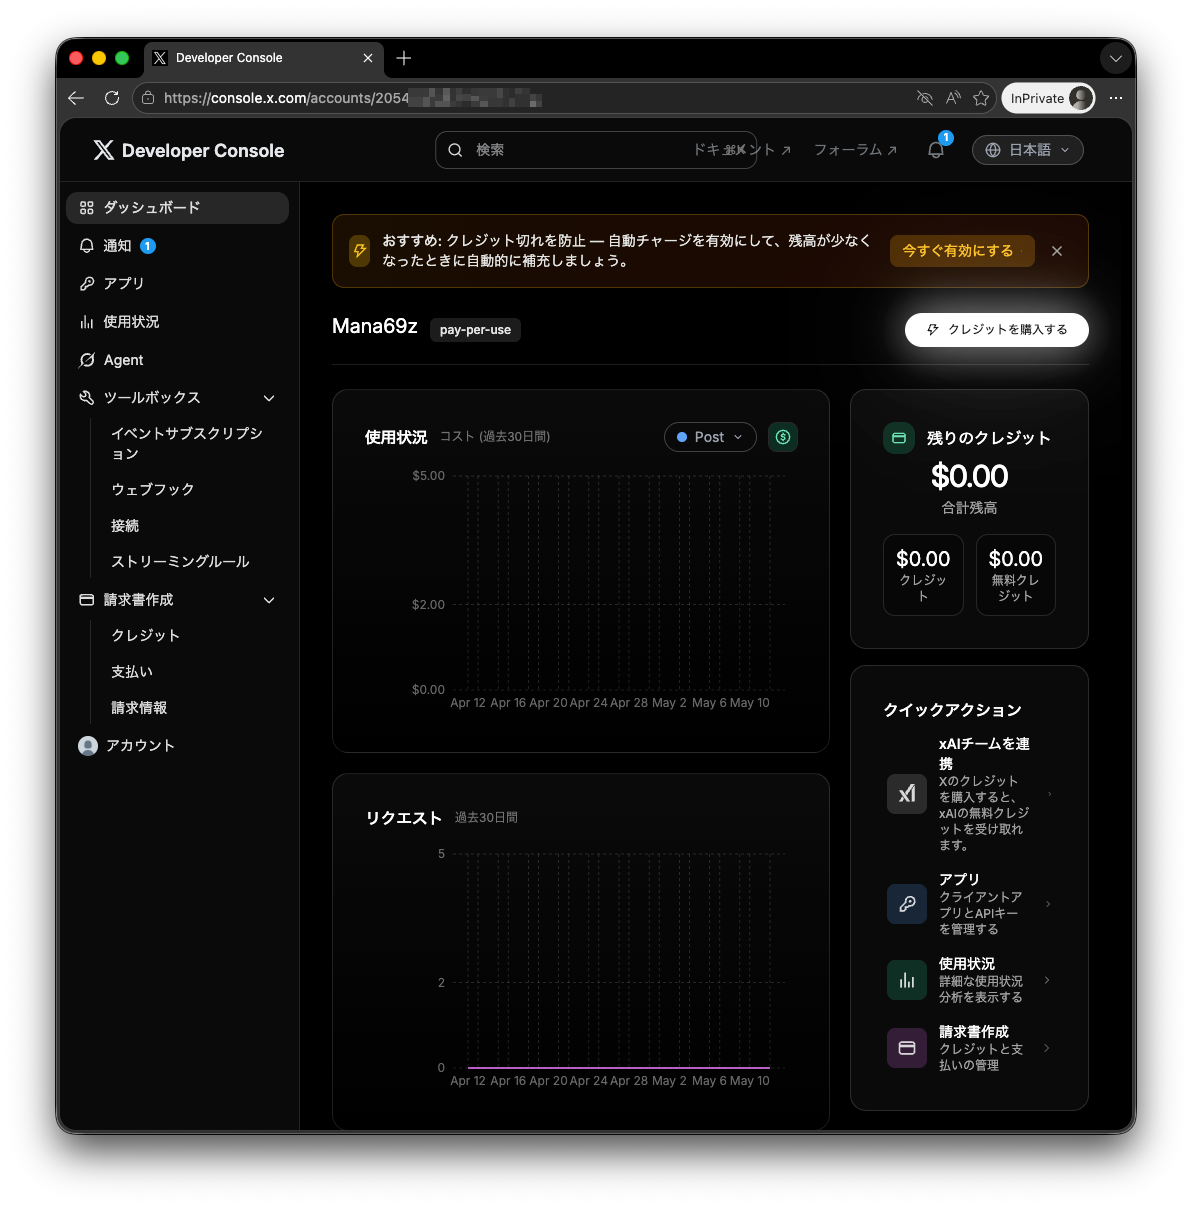Viewport: 1192px width, 1208px height.
Task: Select ストリーミングルール in the sidebar
Action: 180,562
